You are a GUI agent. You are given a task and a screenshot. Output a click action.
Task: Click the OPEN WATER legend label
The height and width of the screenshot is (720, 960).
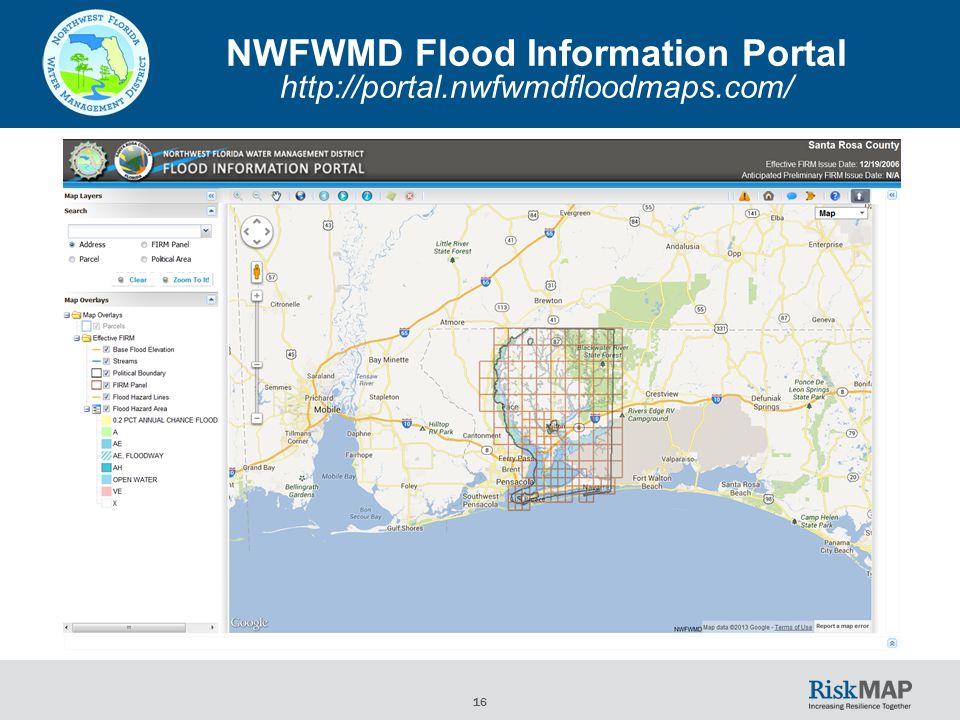(x=135, y=479)
